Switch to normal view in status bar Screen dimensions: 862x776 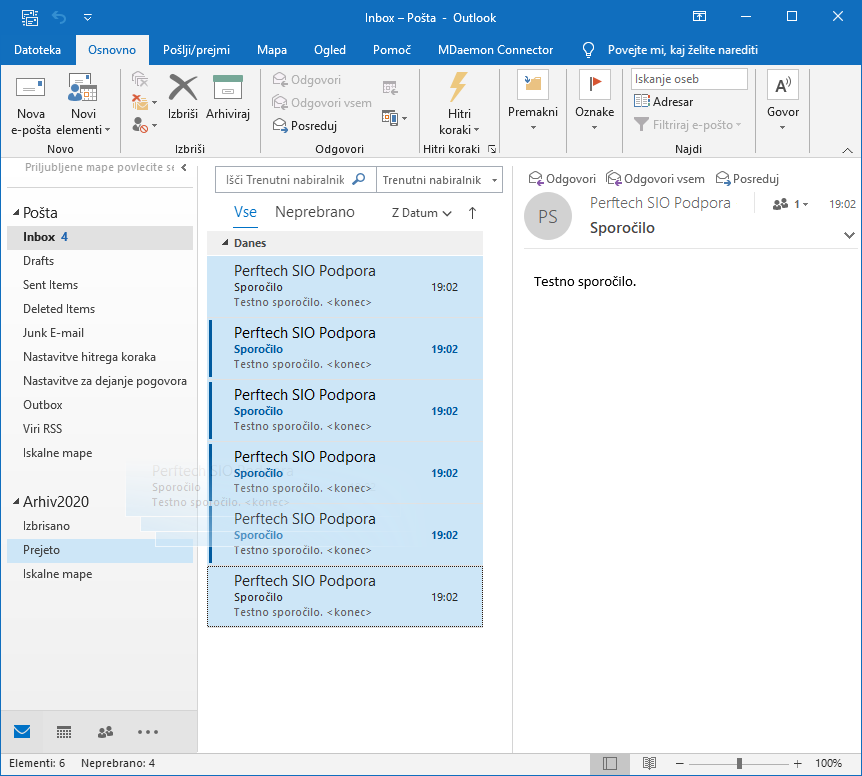point(610,763)
